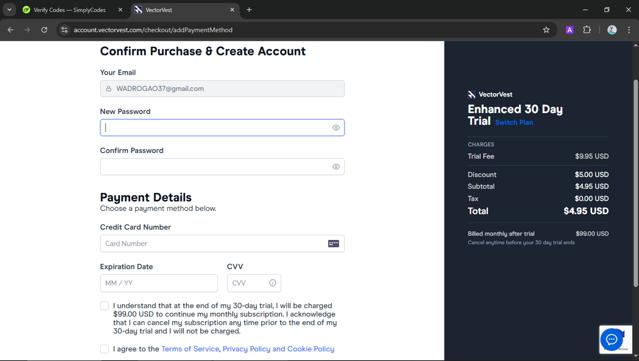Click the Total $4.95 USD amount
Viewport: 639px width, 361px height.
coord(586,211)
